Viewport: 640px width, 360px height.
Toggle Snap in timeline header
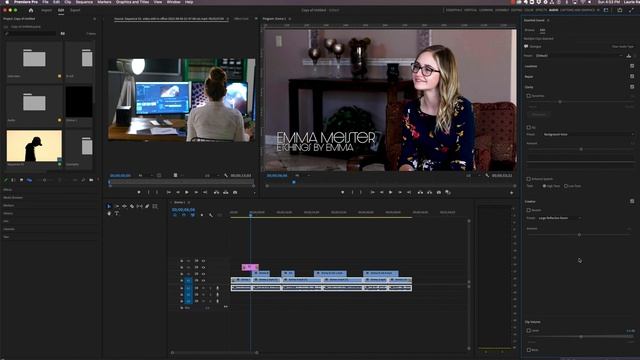click(x=183, y=215)
